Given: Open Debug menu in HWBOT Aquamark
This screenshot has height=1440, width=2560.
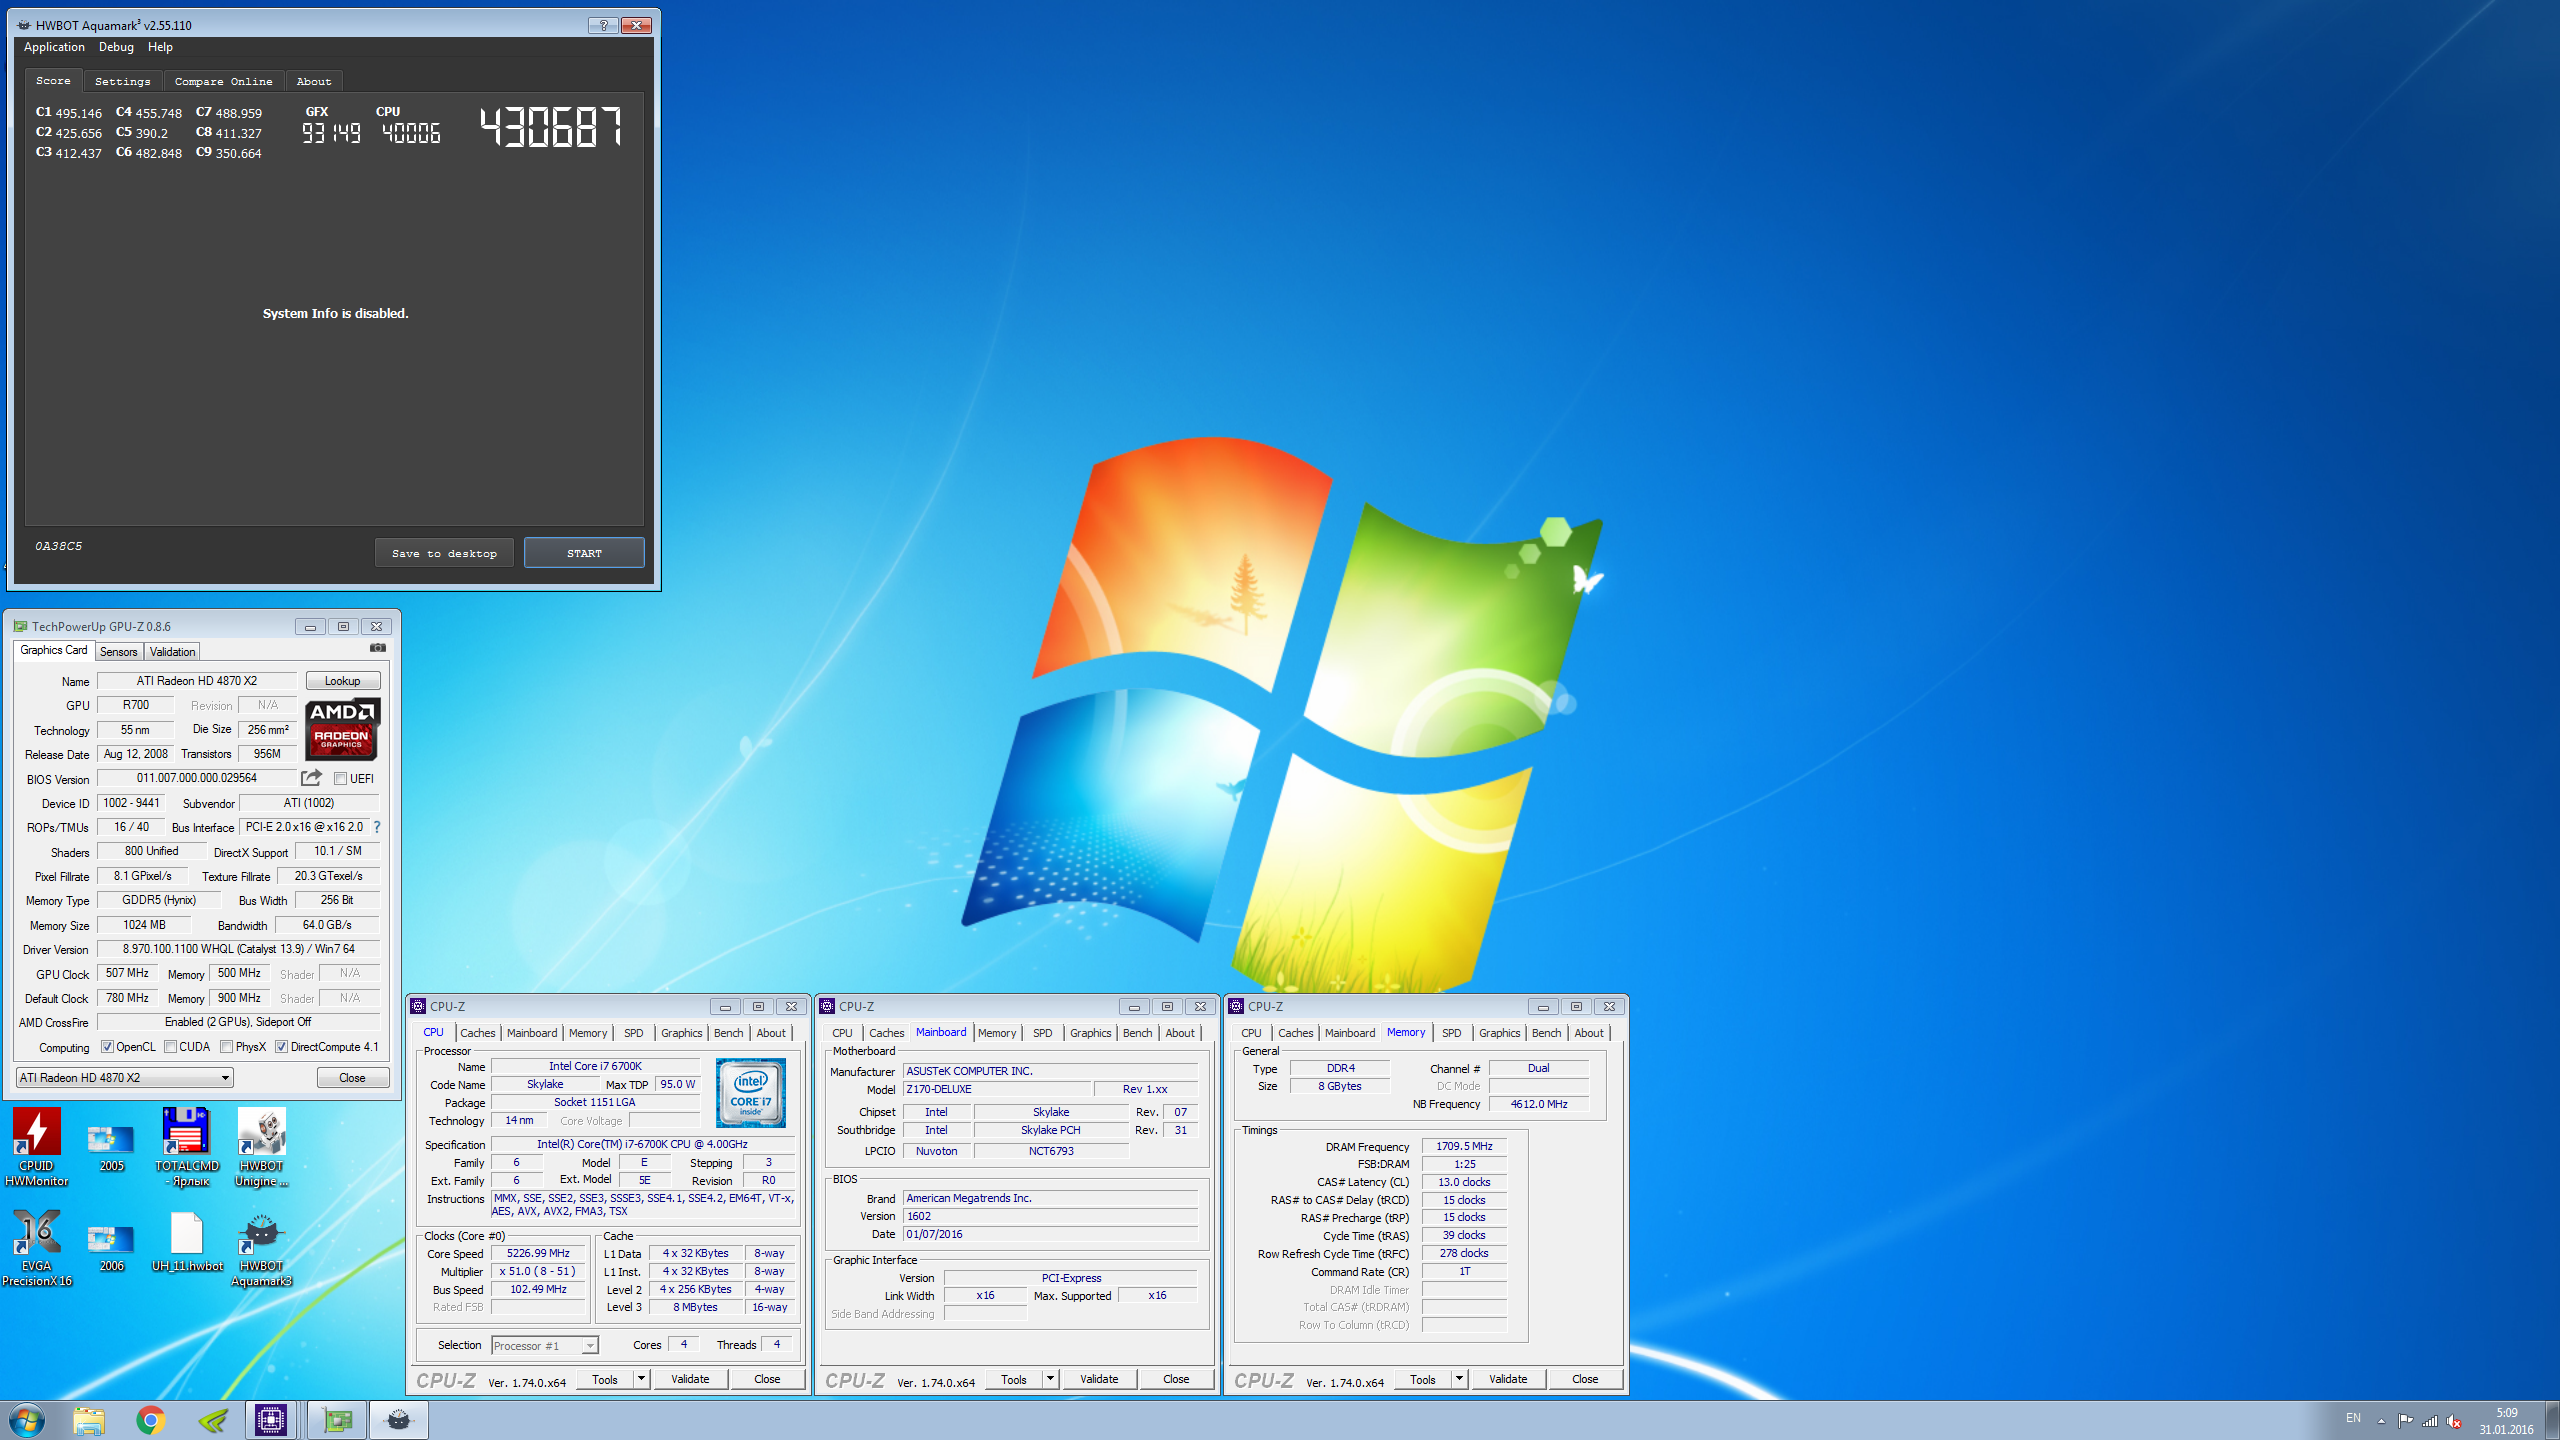Looking at the screenshot, I should [x=116, y=47].
